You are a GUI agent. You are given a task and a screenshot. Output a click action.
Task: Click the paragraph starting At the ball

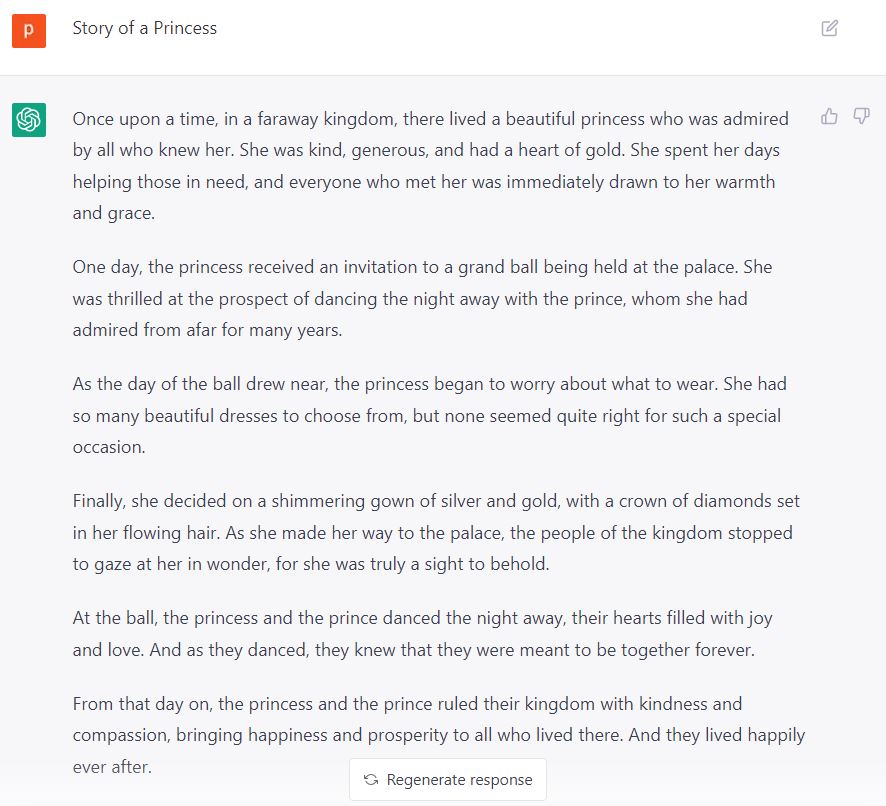click(x=420, y=634)
